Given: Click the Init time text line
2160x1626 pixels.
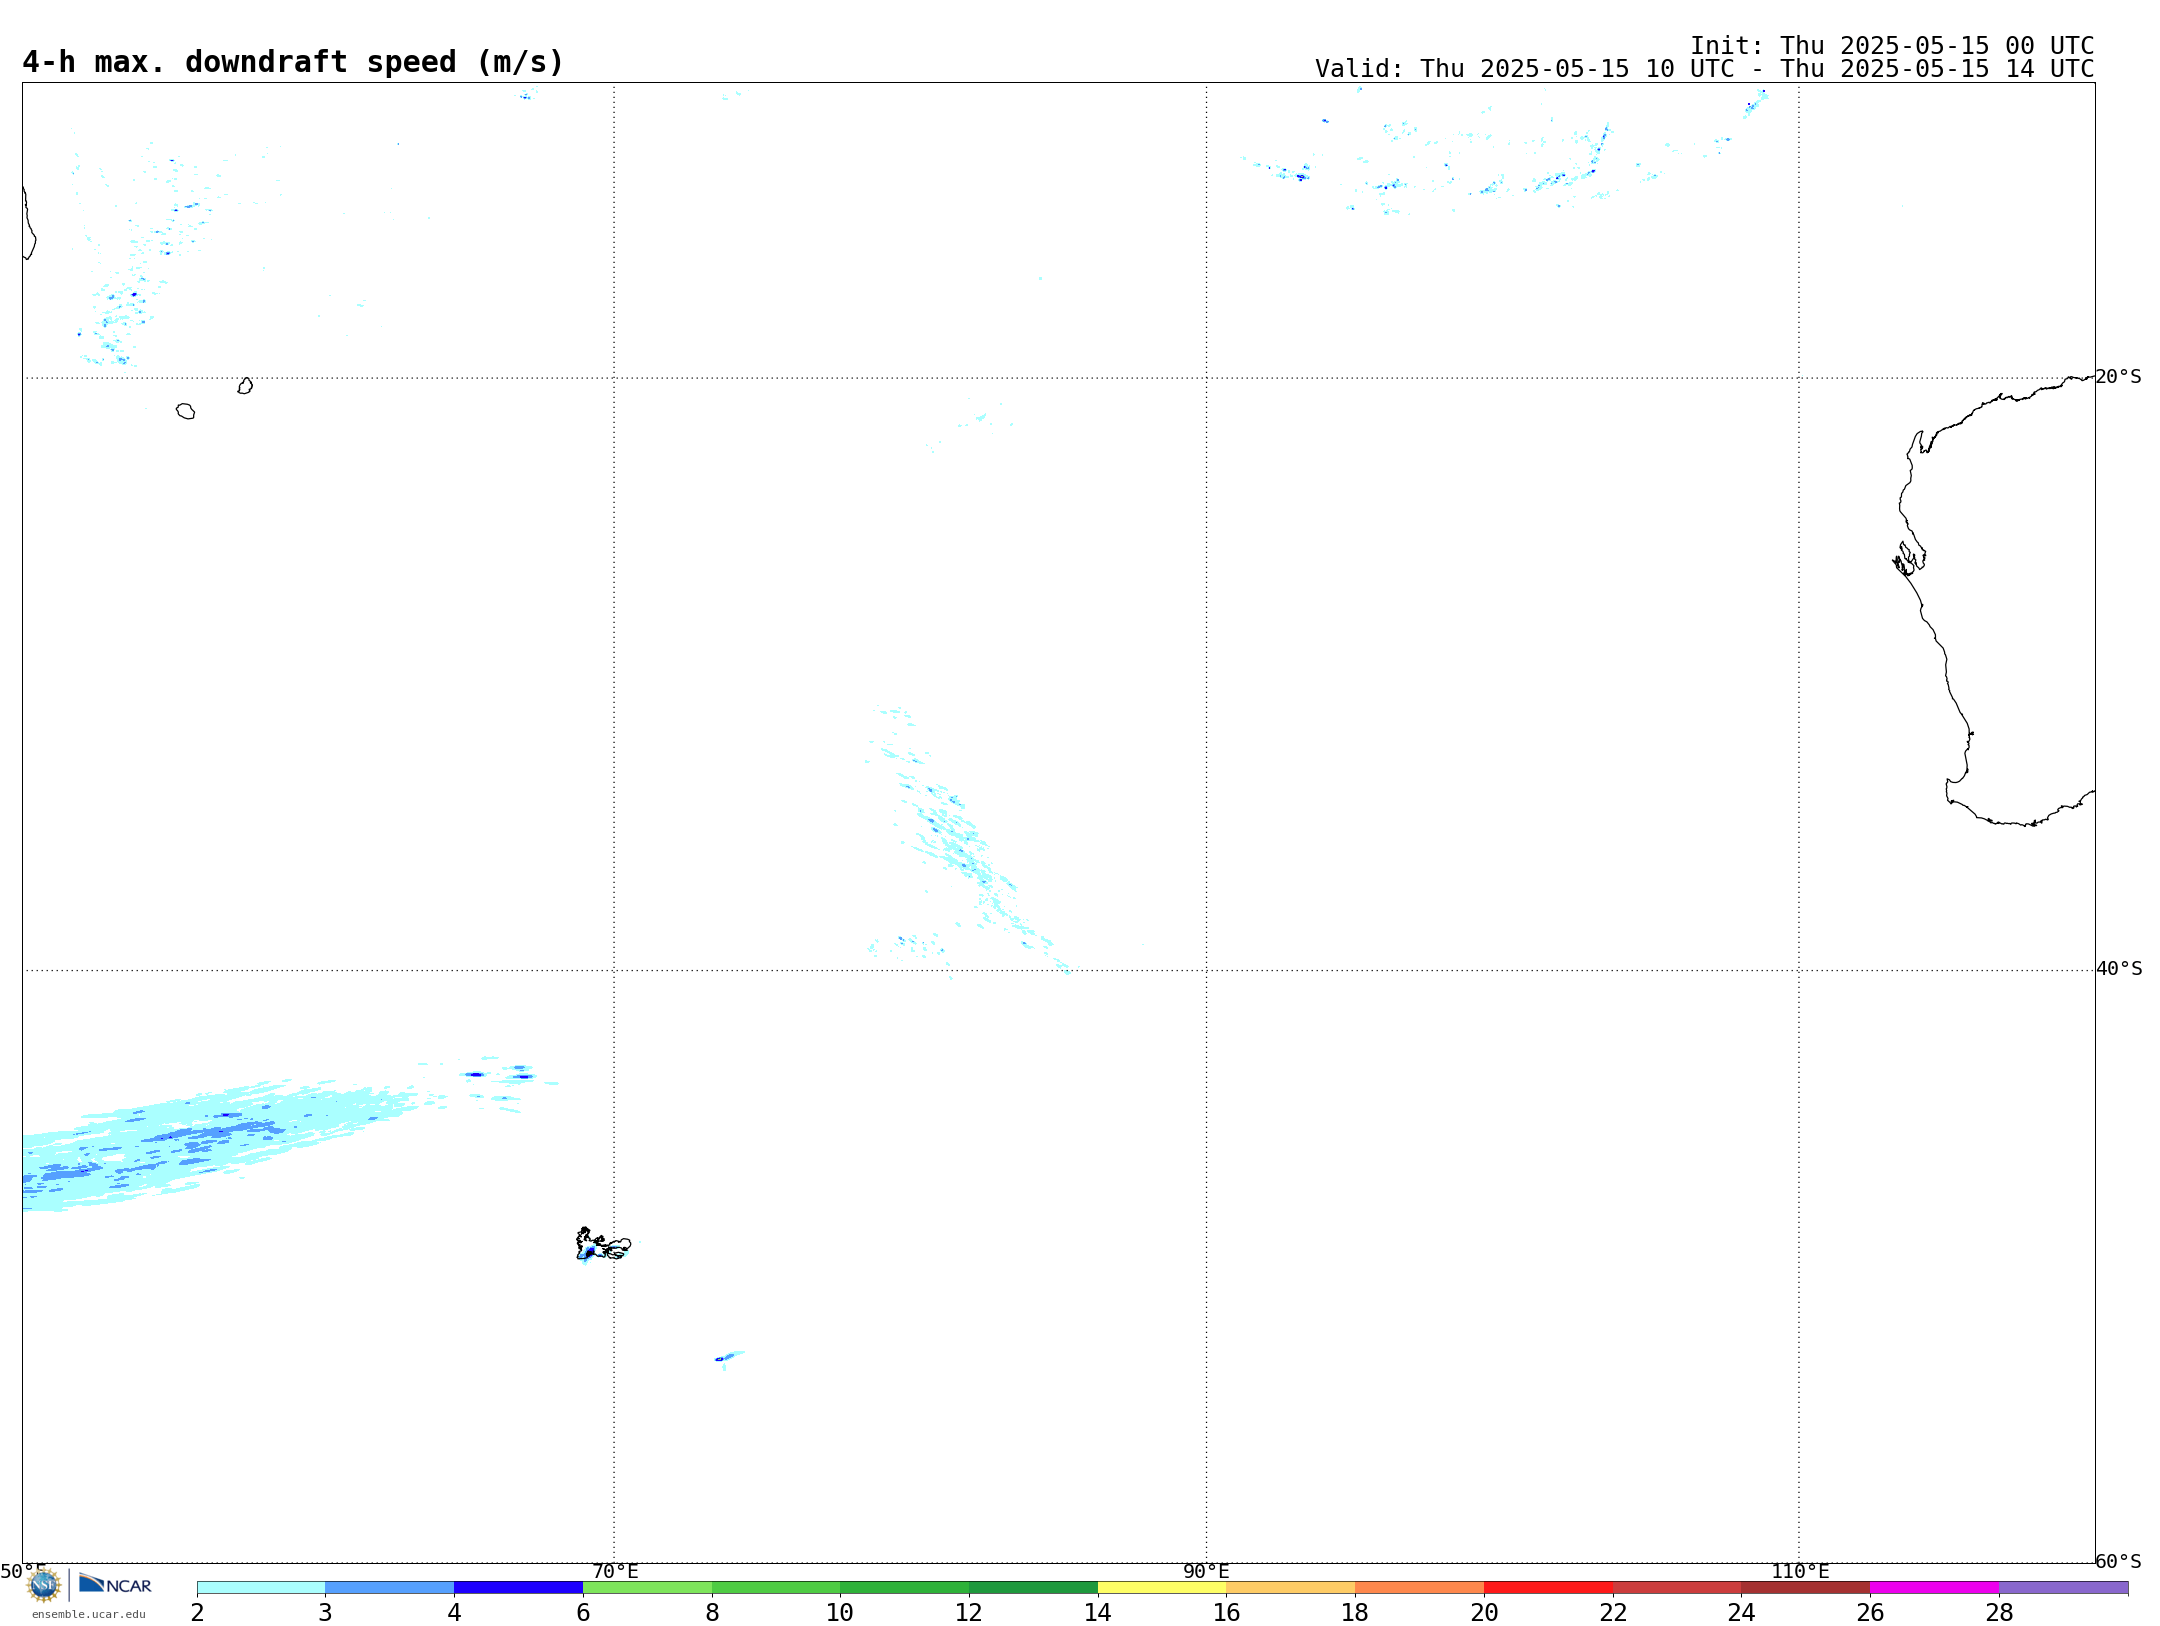Looking at the screenshot, I should click(1892, 46).
